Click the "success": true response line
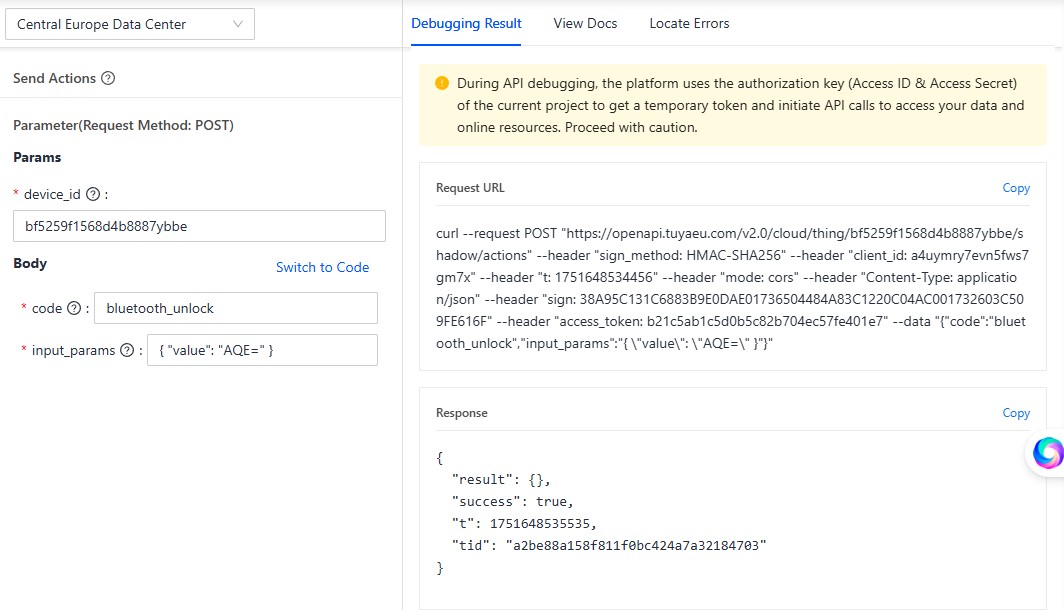The image size is (1064, 610). (513, 501)
